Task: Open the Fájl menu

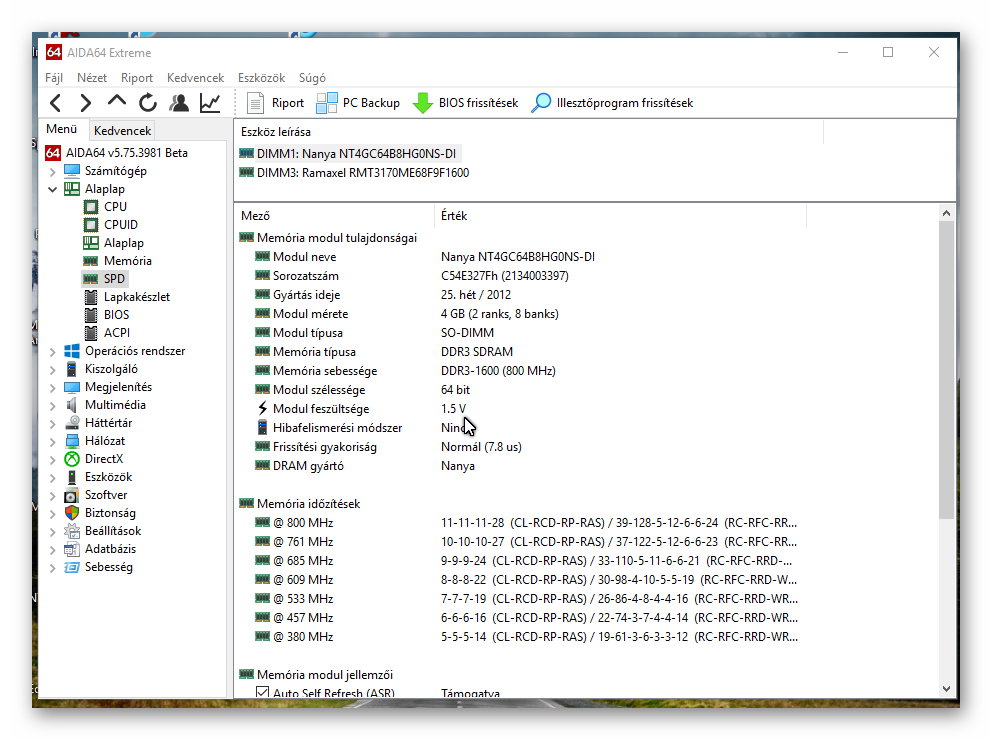Action: click(54, 78)
